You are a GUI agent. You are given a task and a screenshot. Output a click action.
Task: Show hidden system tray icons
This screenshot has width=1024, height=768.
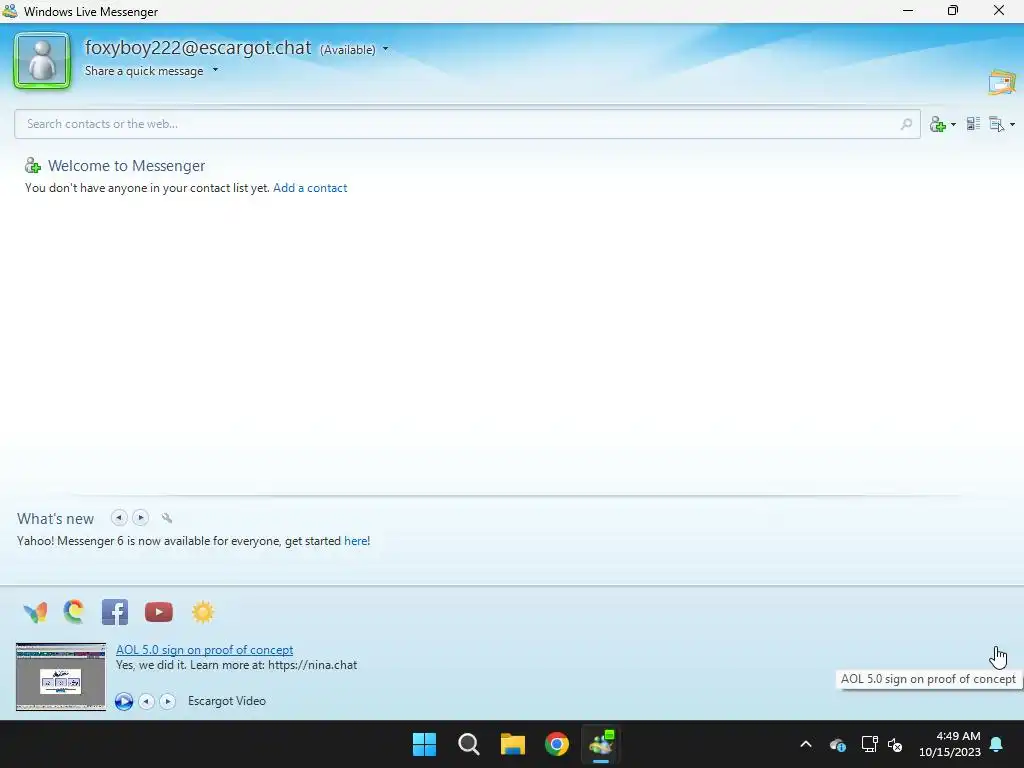[806, 744]
